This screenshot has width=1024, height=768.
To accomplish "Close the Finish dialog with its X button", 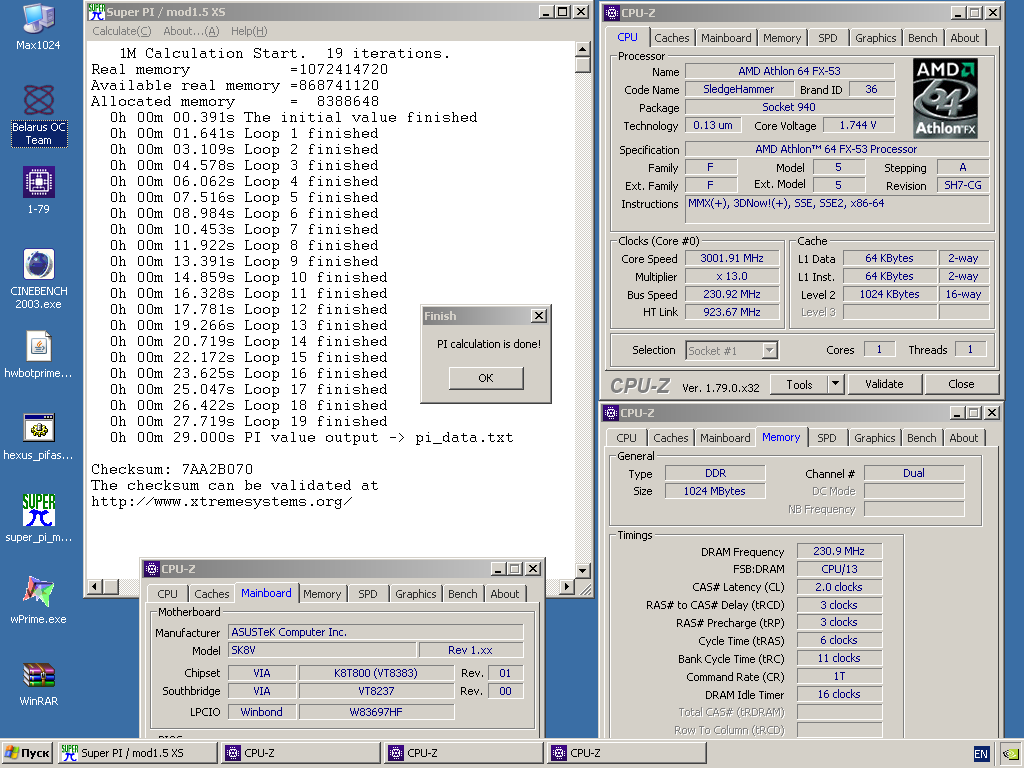I will click(539, 316).
